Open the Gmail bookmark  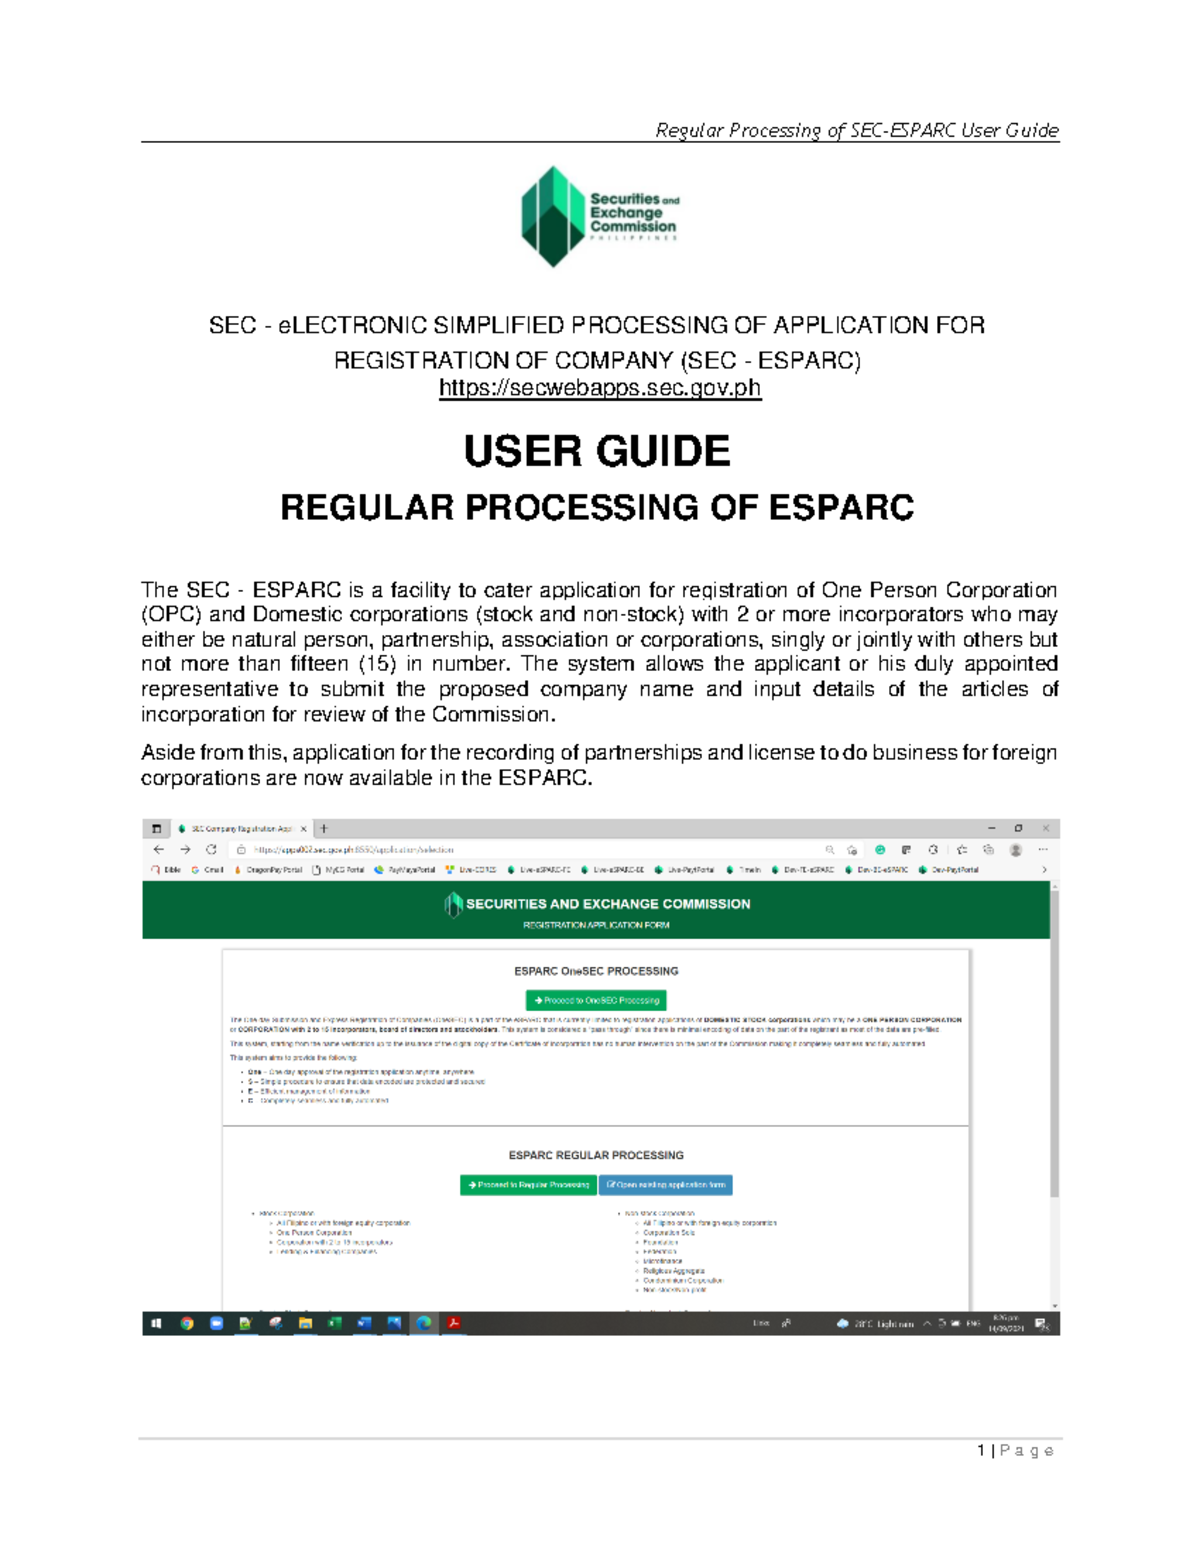pos(208,870)
